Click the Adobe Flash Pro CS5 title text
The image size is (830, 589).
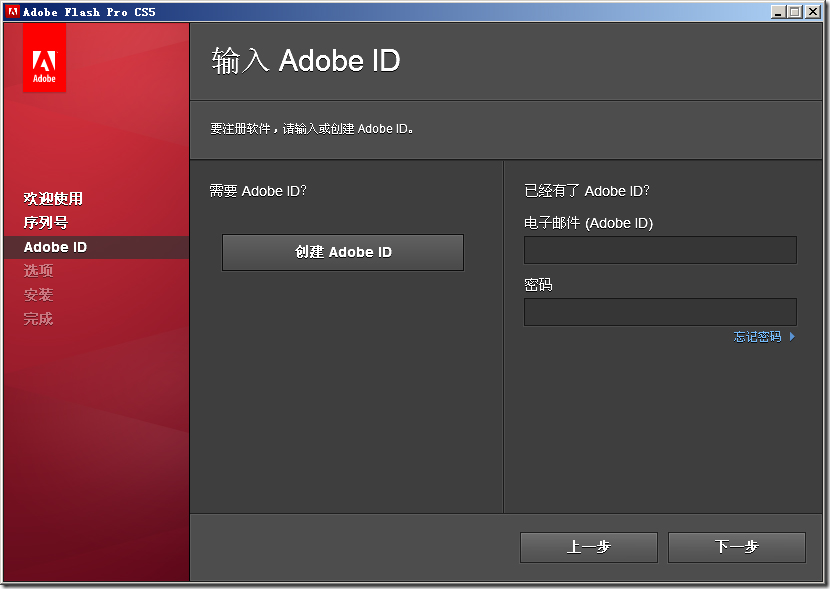tap(89, 12)
